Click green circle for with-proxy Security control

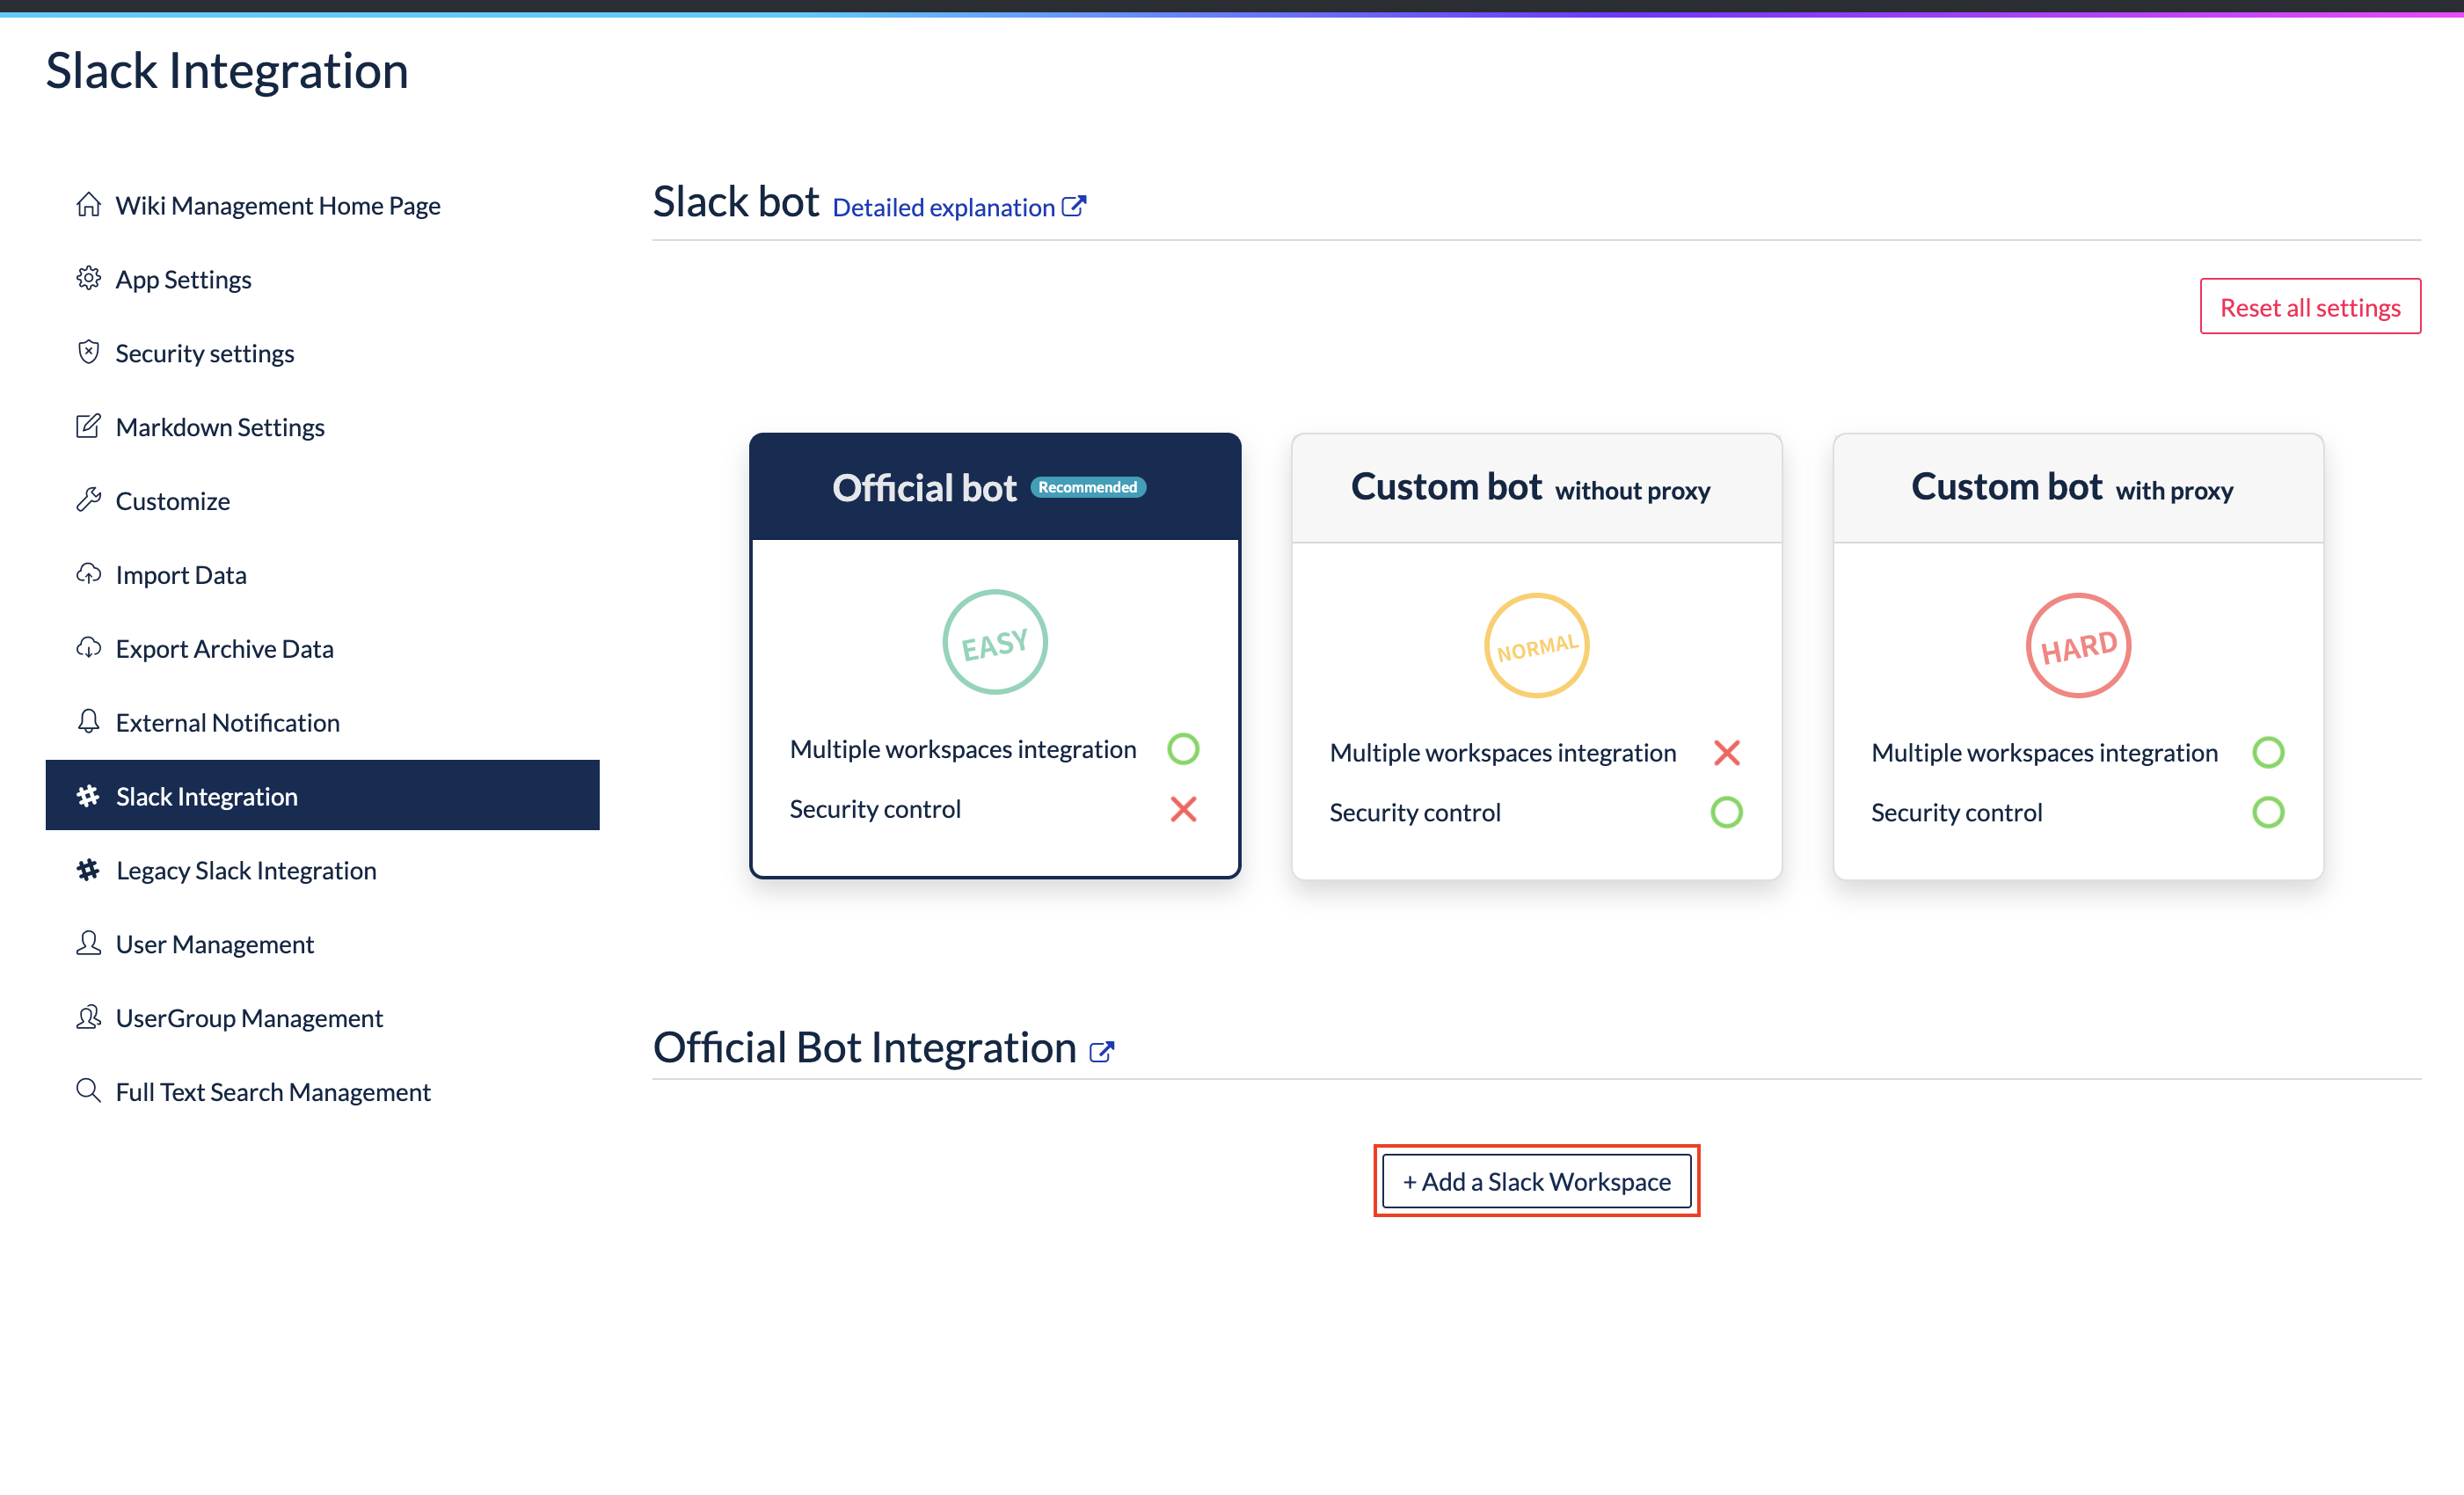coord(2268,812)
